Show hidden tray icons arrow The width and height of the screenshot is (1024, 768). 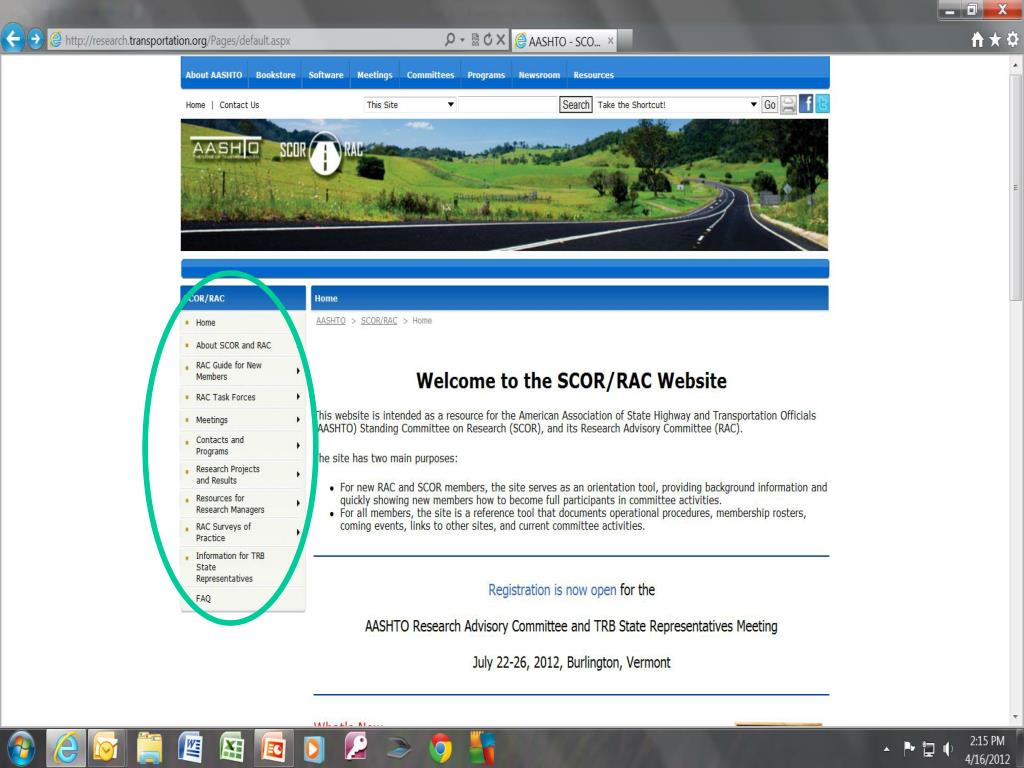click(x=886, y=749)
